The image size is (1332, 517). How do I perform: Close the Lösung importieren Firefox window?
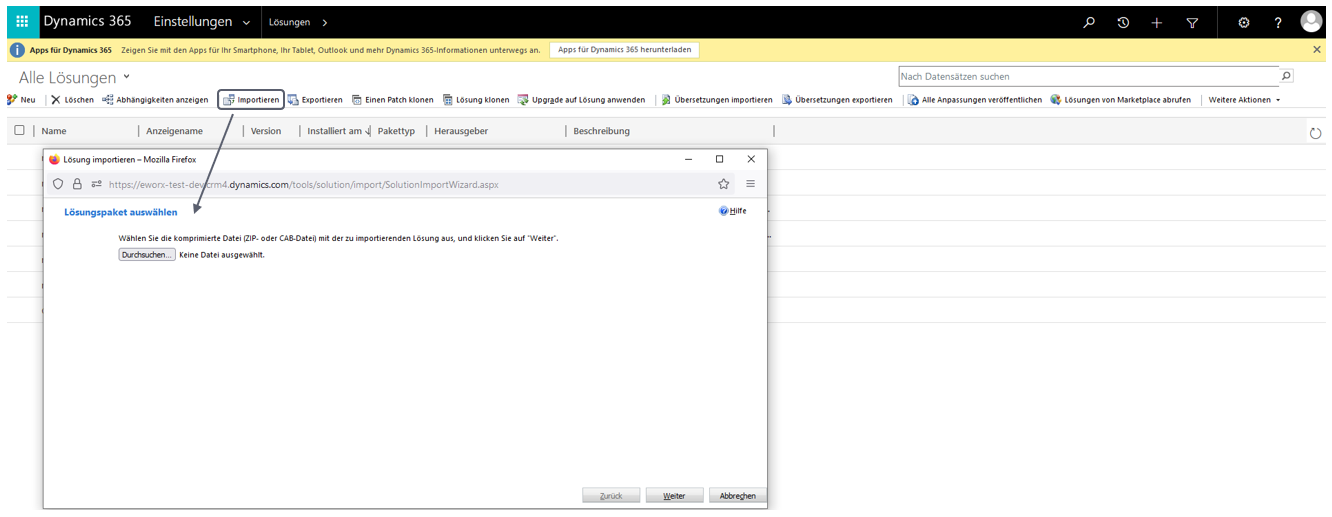(751, 159)
